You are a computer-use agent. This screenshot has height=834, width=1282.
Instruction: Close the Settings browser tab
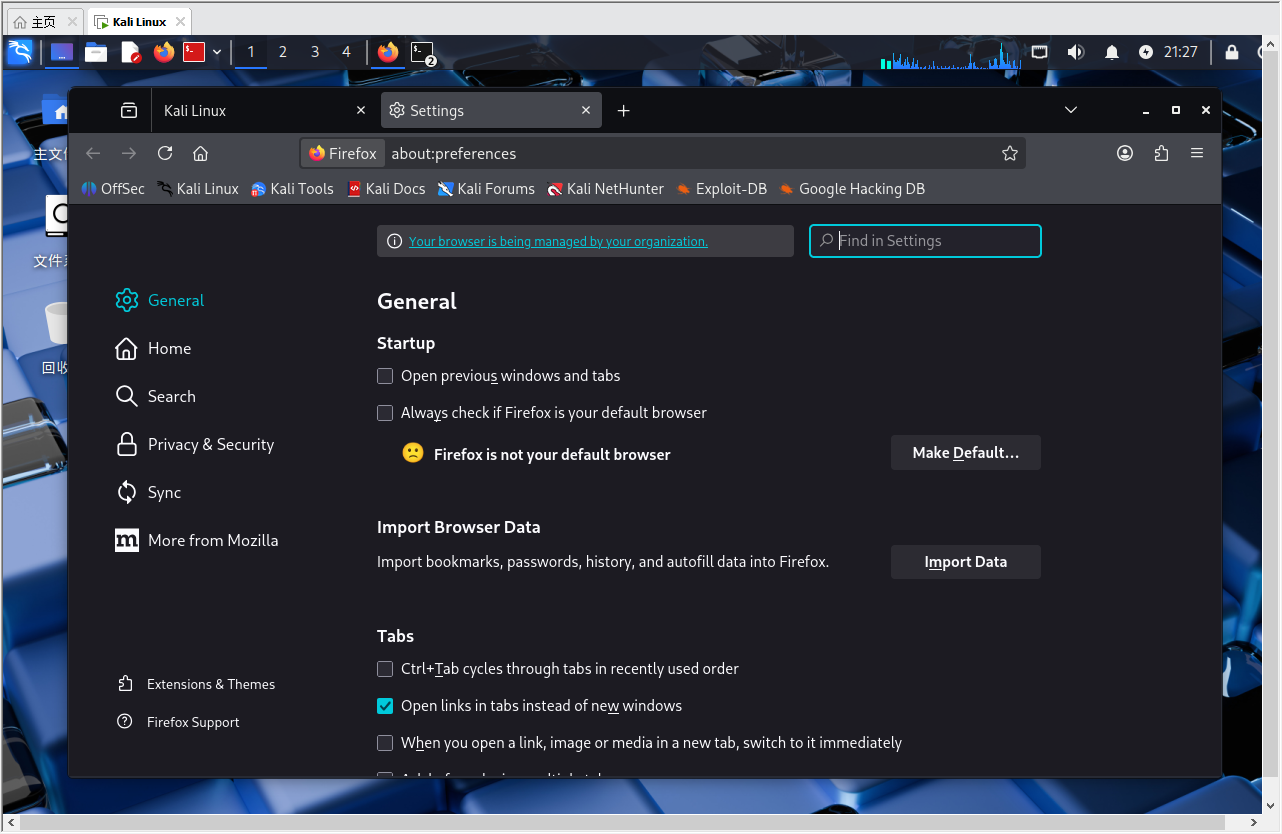tap(587, 110)
